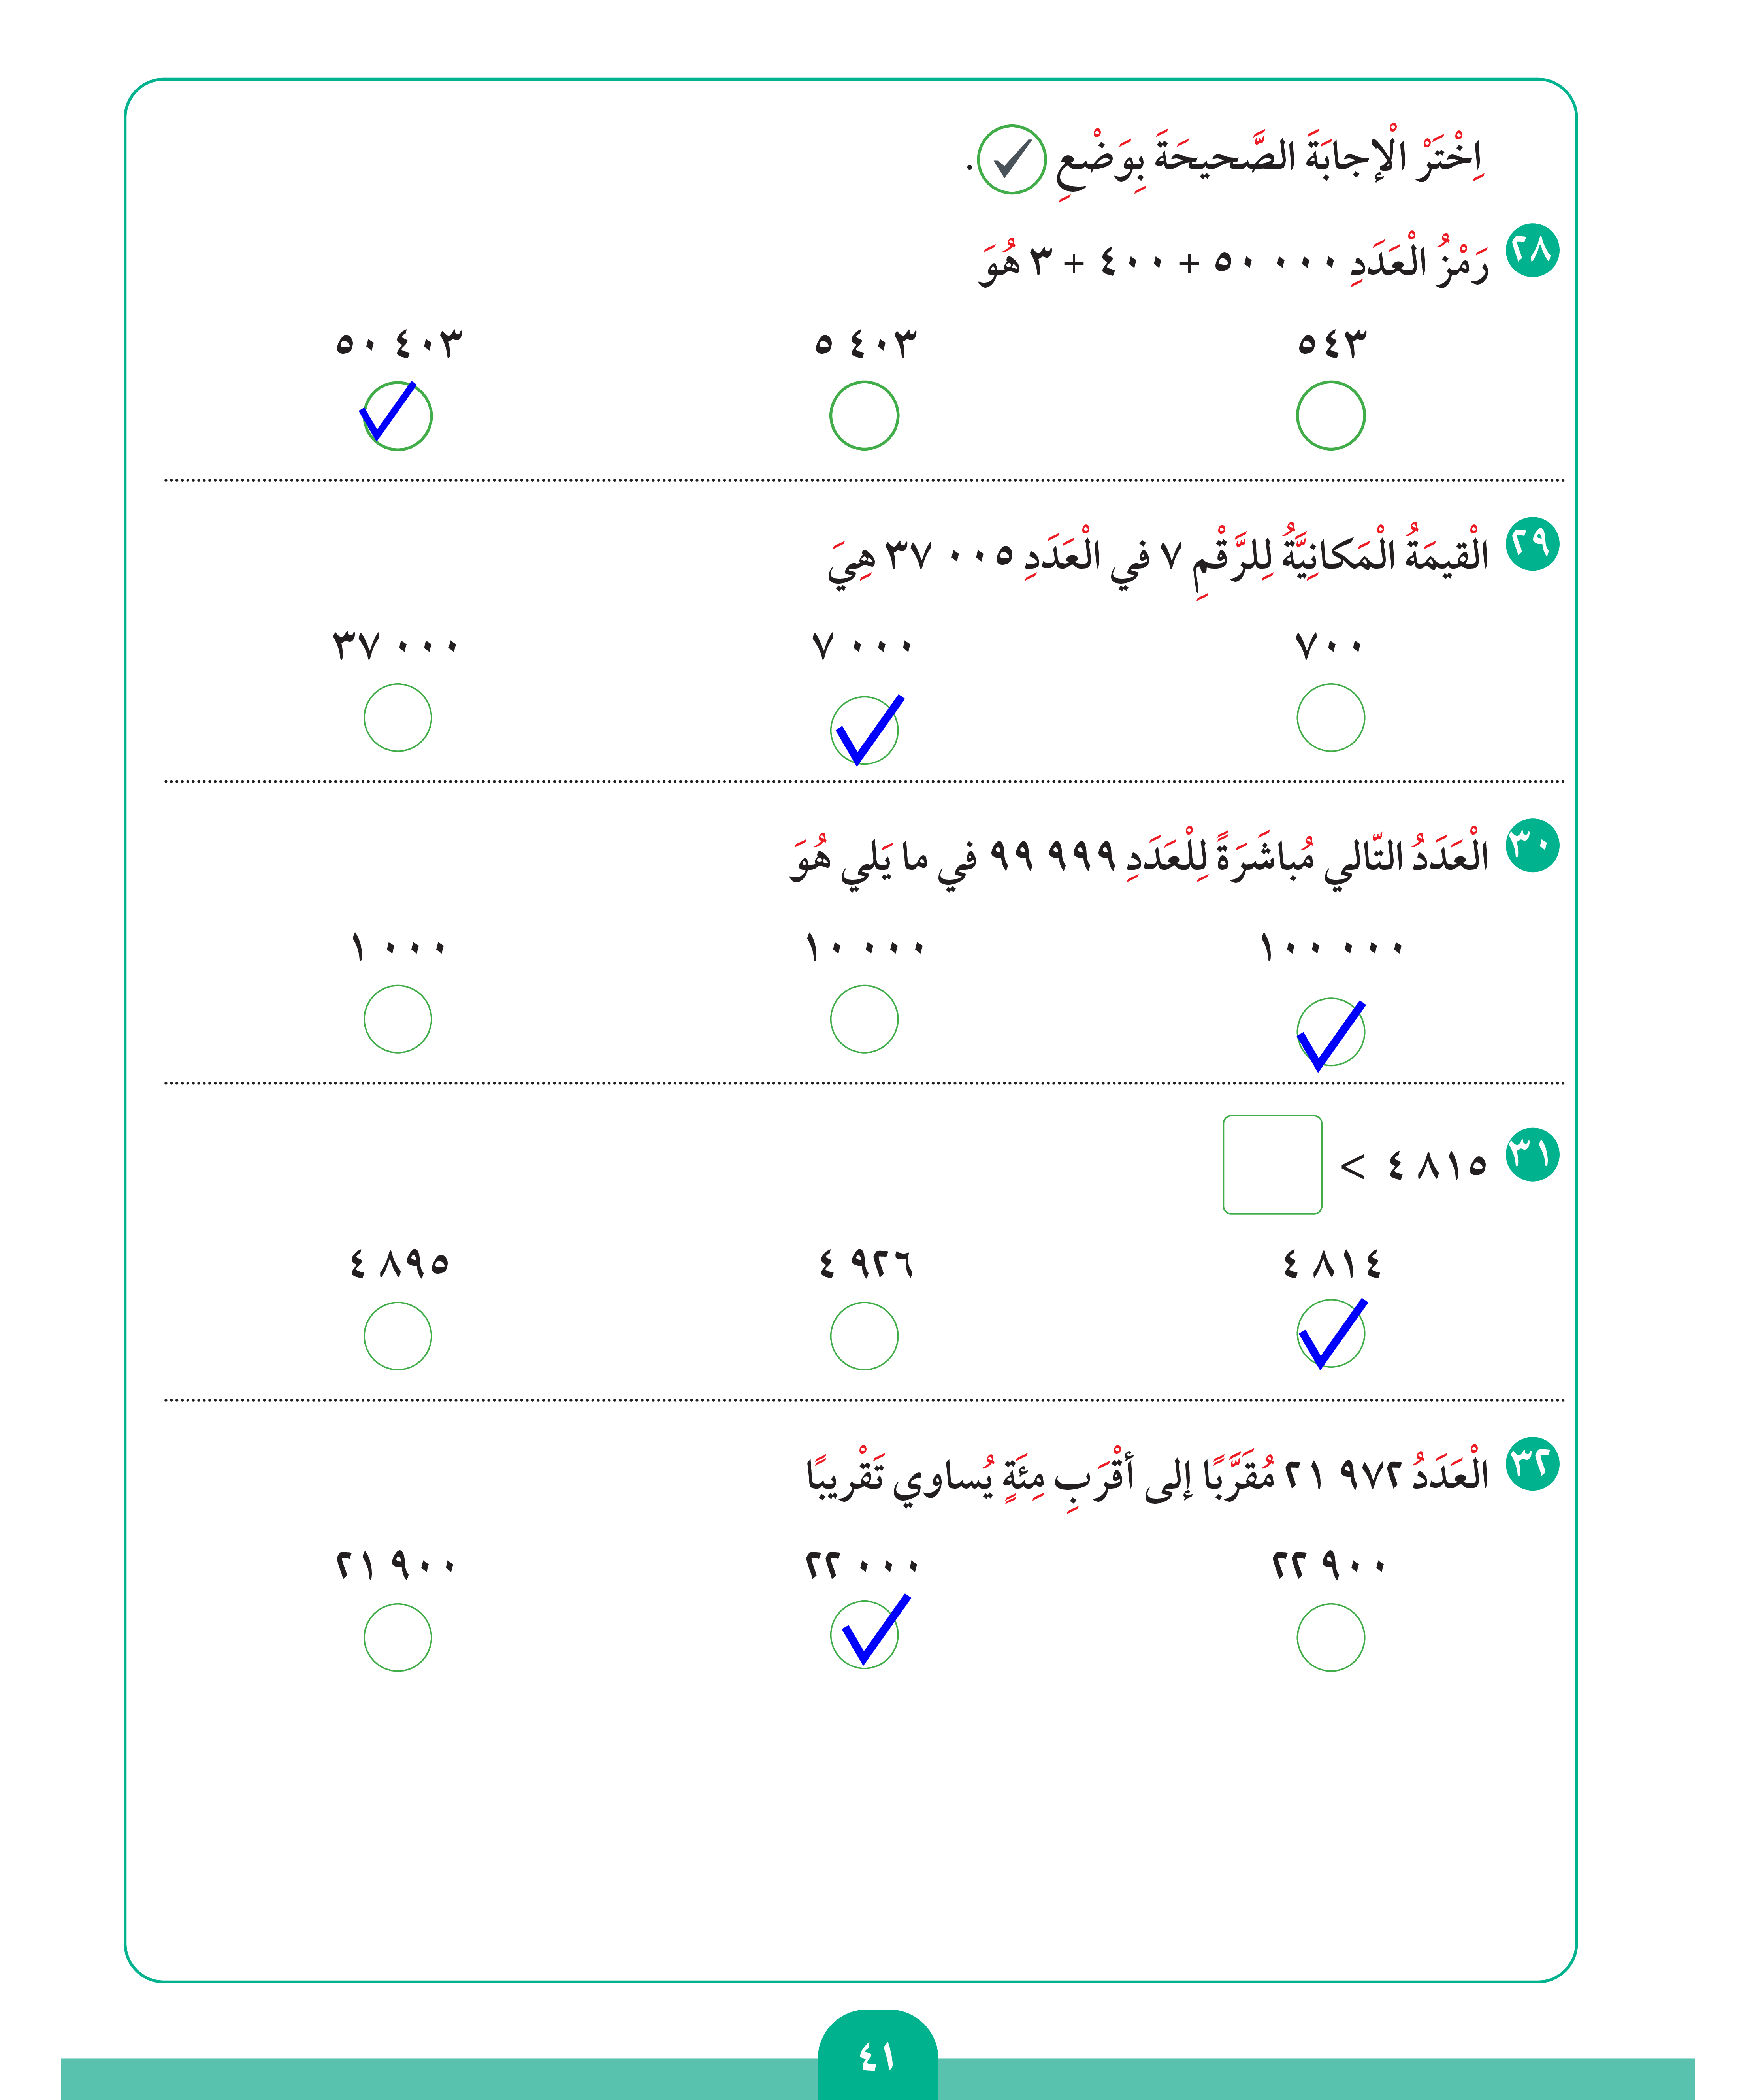Screen dimensions: 1756x2100
Task: Choose the empty circle under 22 900
Action: [1330, 1638]
